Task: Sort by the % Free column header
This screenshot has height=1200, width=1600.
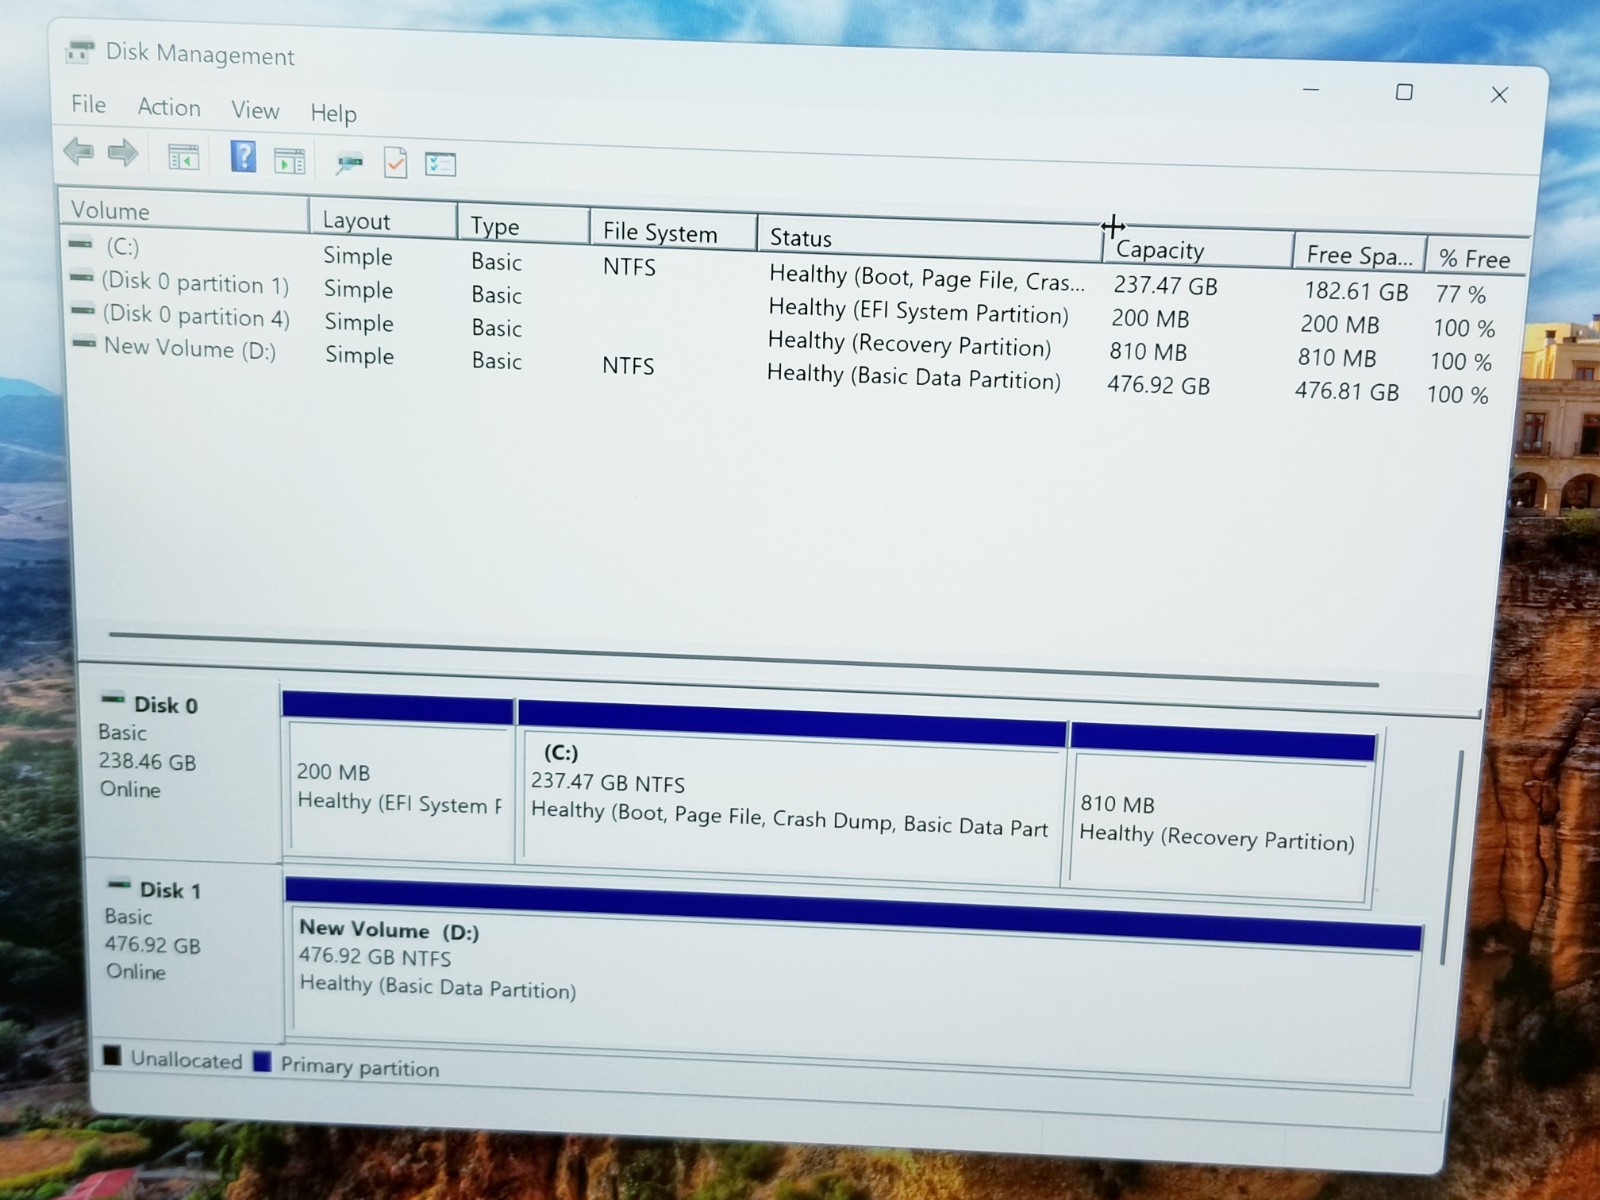Action: coord(1477,258)
